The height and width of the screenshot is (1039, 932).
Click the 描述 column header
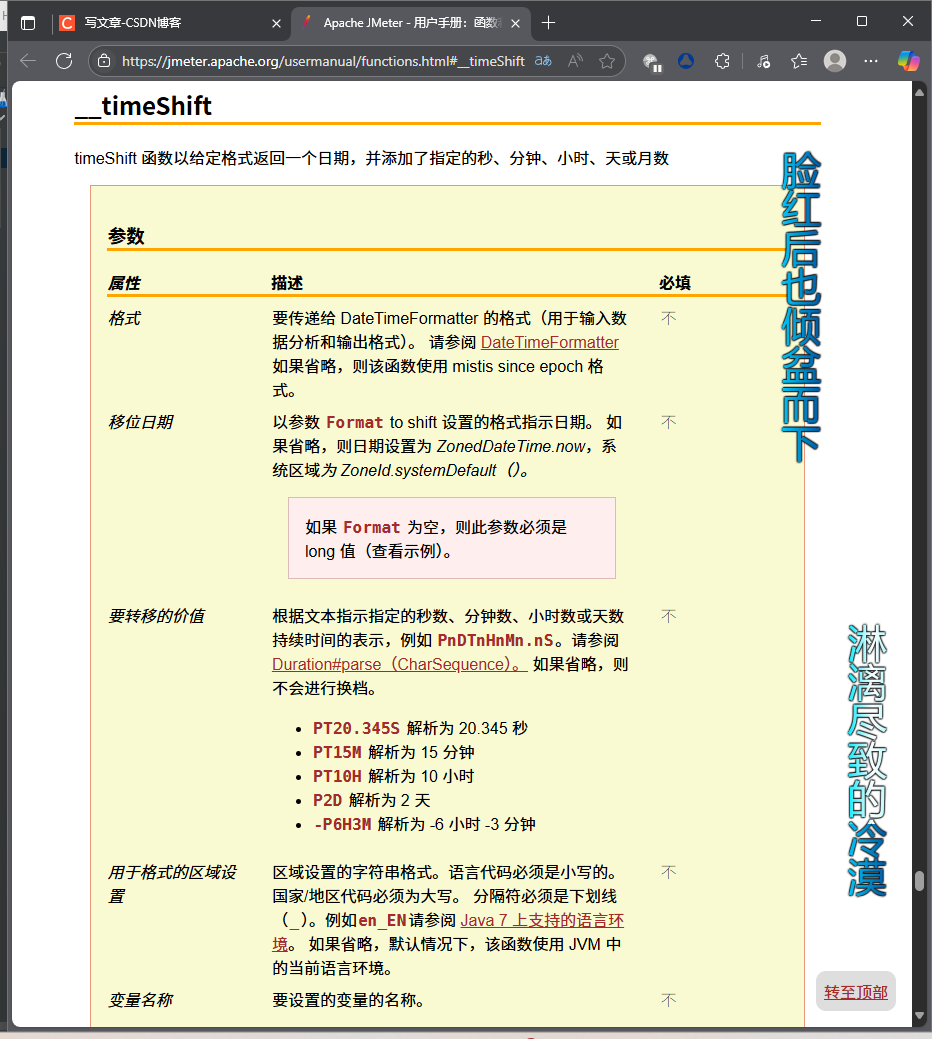[x=287, y=283]
